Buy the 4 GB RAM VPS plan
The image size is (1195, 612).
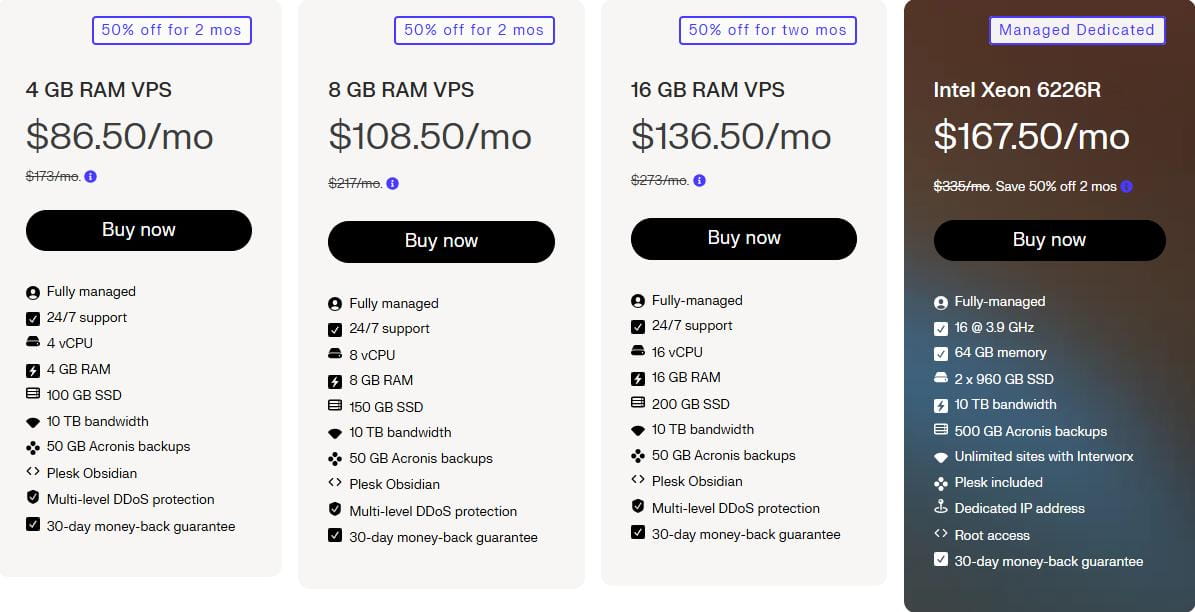[139, 230]
